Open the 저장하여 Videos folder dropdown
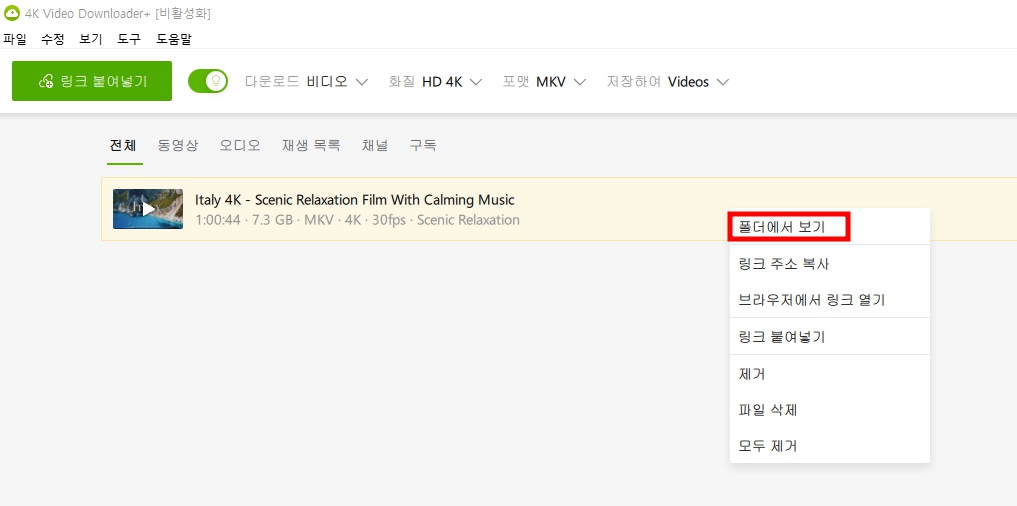 668,82
